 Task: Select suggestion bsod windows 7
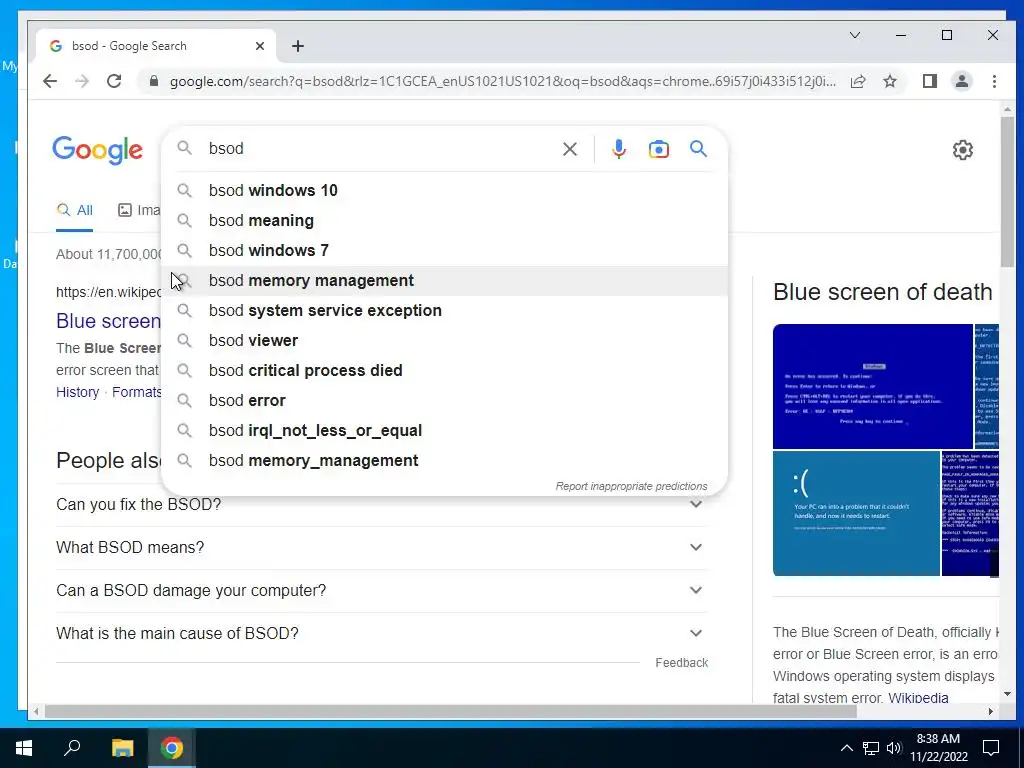coord(444,251)
